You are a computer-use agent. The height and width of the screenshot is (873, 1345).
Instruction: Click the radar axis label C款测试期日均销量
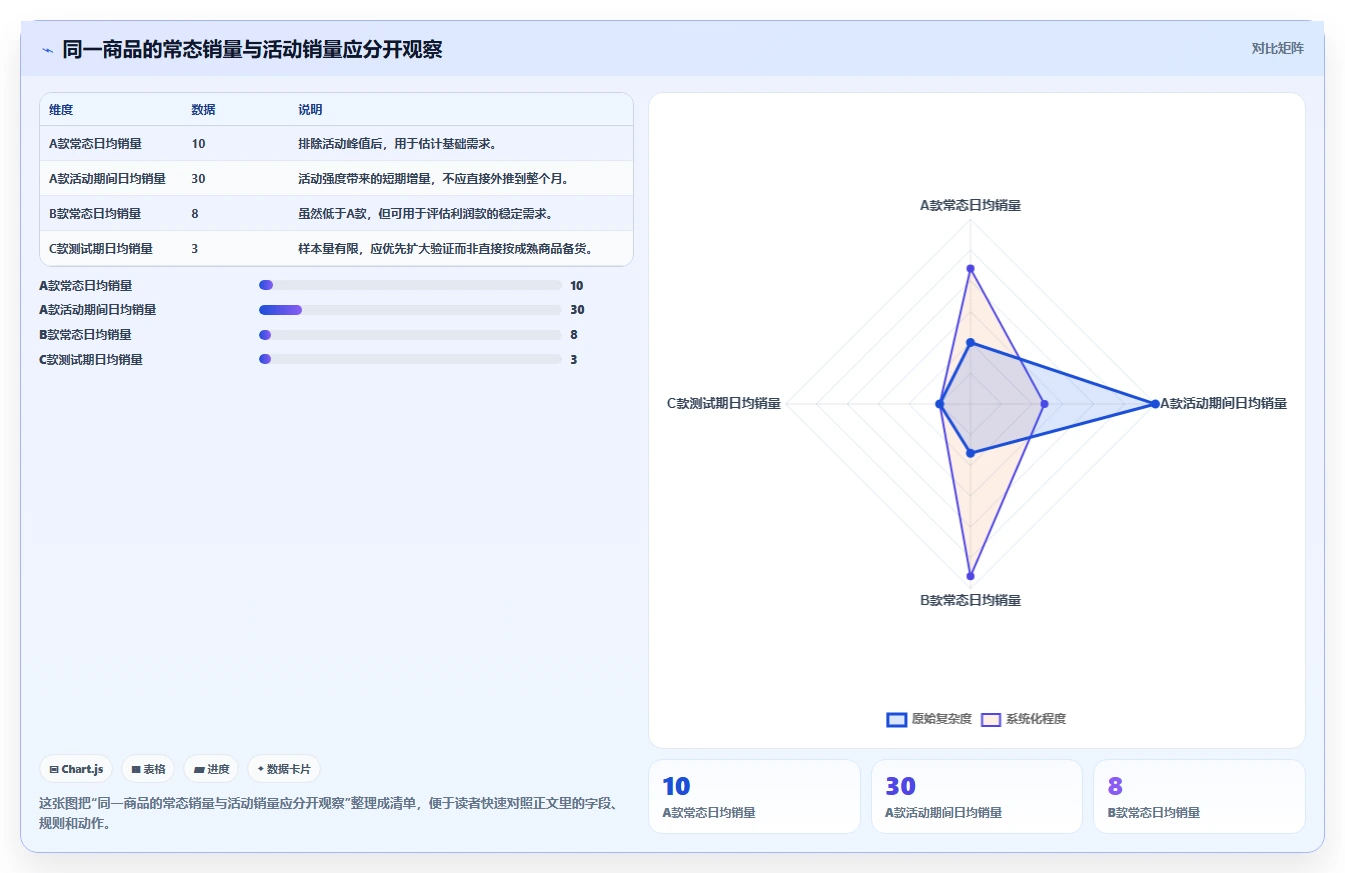point(723,404)
